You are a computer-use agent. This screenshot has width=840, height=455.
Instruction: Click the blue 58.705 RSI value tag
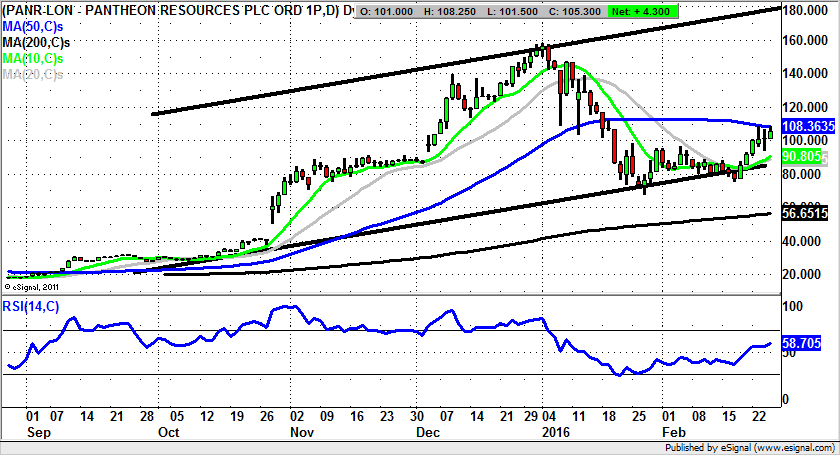point(803,342)
